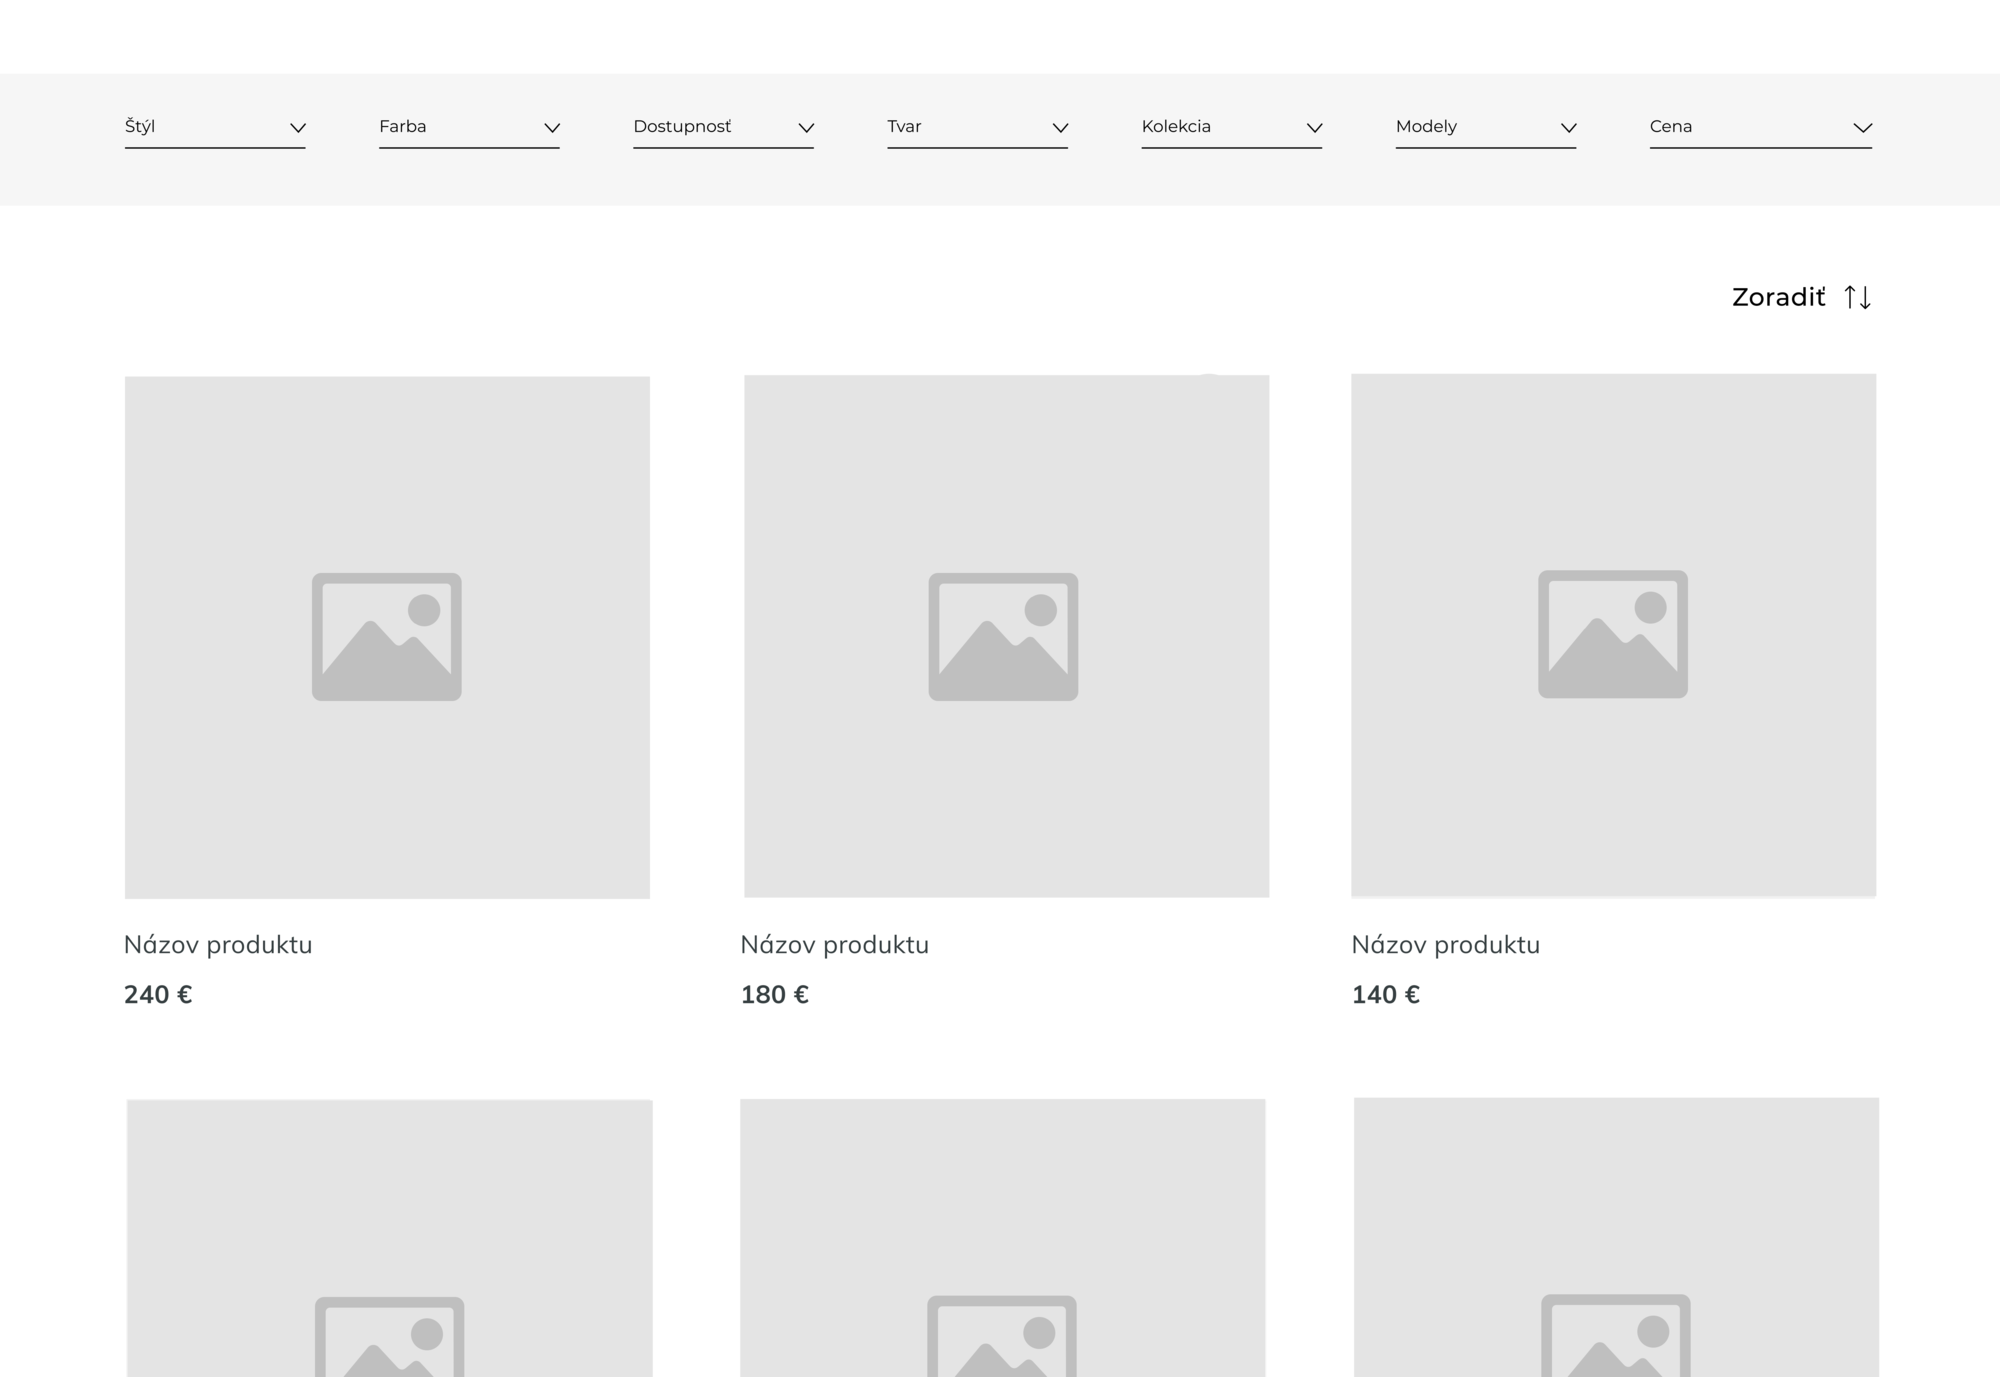2000x1377 pixels.
Task: Expand the Štýl filter chevron
Action: click(x=297, y=128)
